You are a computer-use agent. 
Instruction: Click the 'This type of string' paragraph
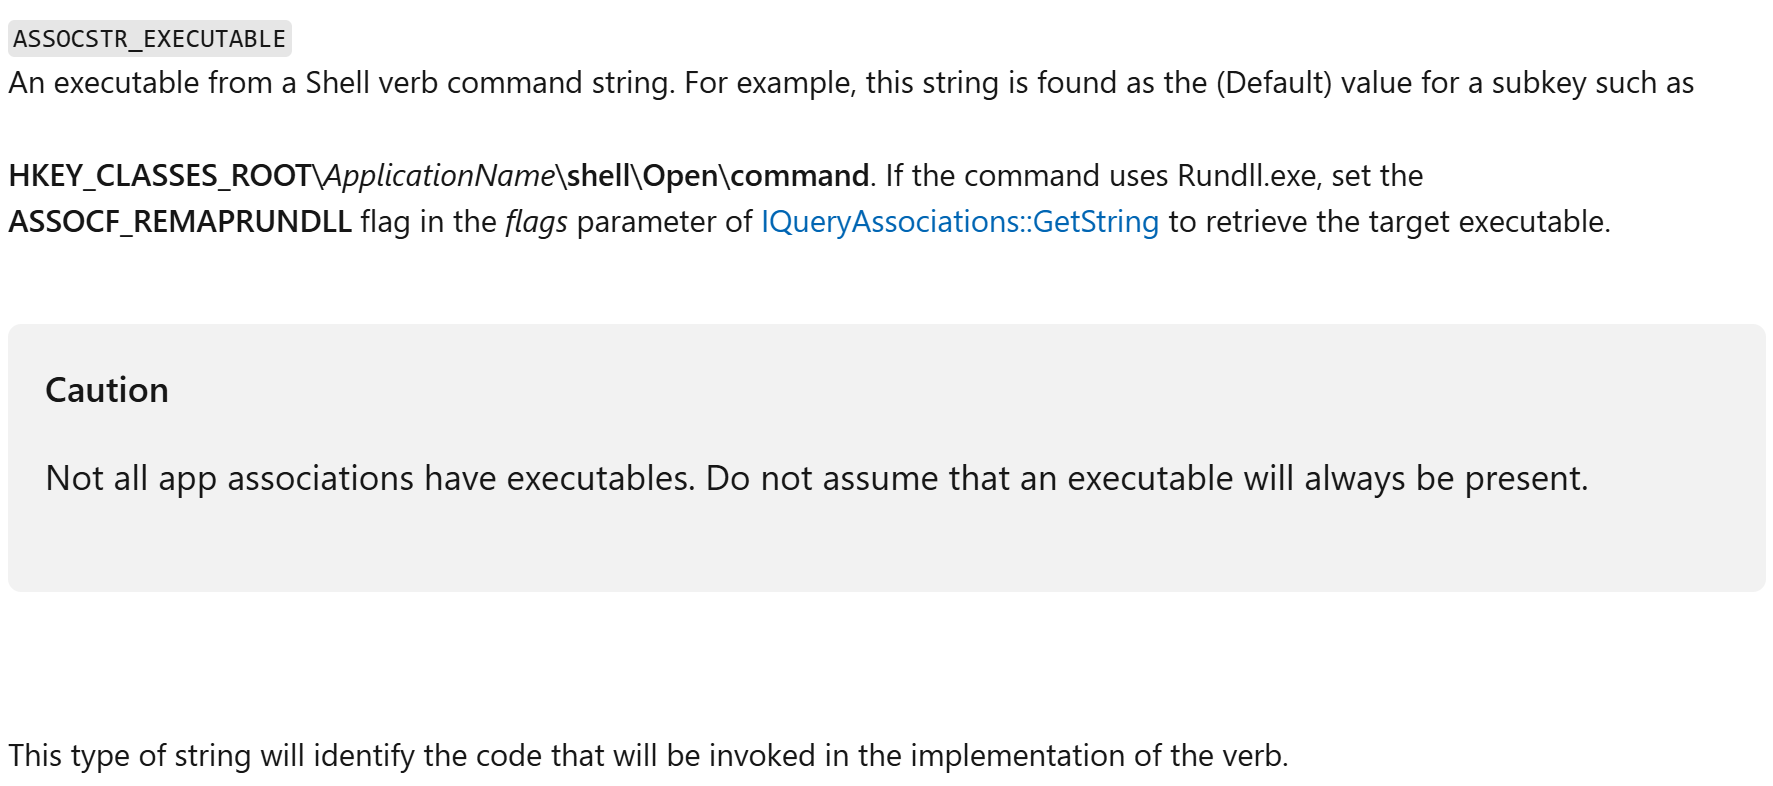click(648, 755)
